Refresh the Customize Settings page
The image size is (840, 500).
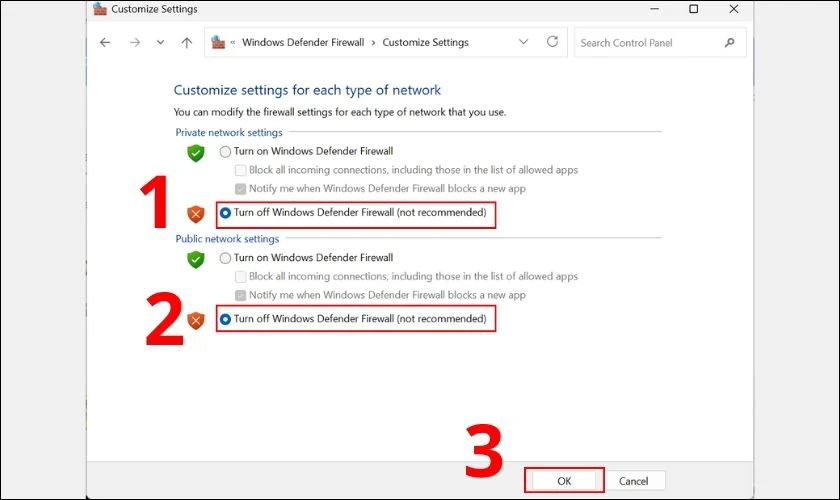pos(552,42)
